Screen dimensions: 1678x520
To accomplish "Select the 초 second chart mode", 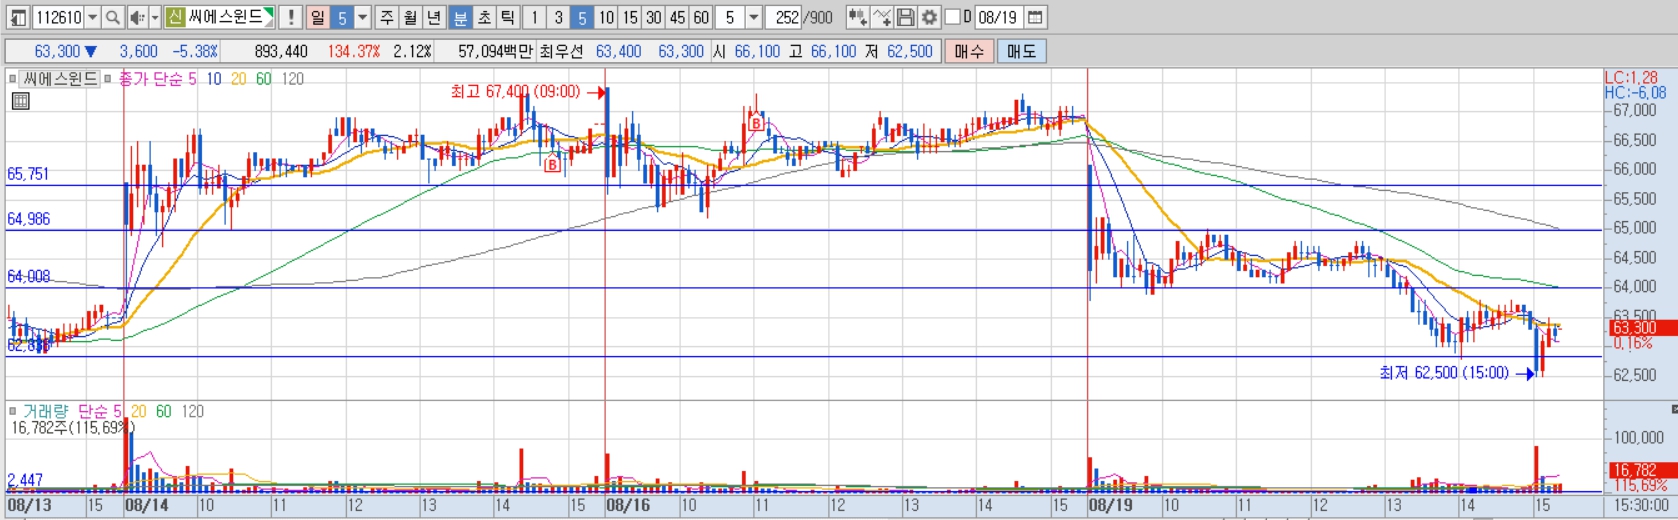I will [484, 17].
